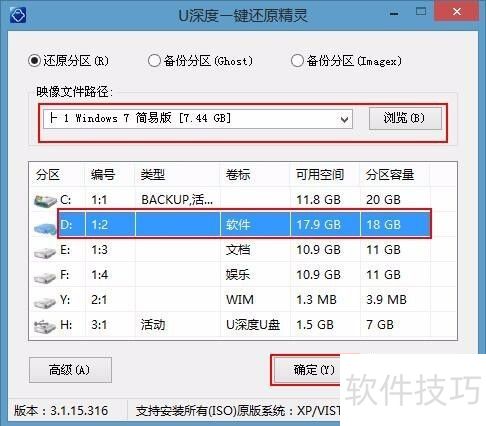The image size is (486, 426).
Task: Select the 备份分区 (Ghost) radio button
Action: [x=154, y=61]
